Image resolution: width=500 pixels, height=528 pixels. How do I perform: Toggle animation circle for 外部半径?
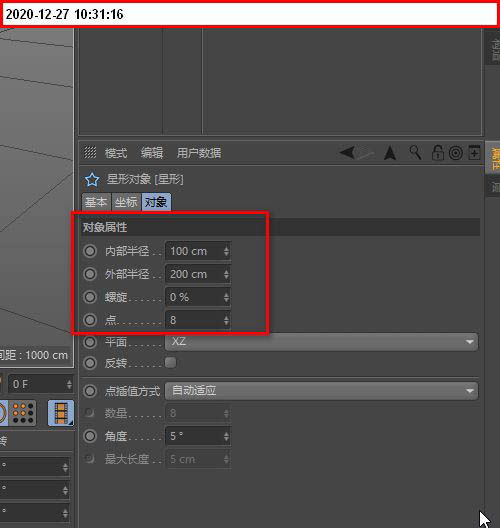[90, 274]
